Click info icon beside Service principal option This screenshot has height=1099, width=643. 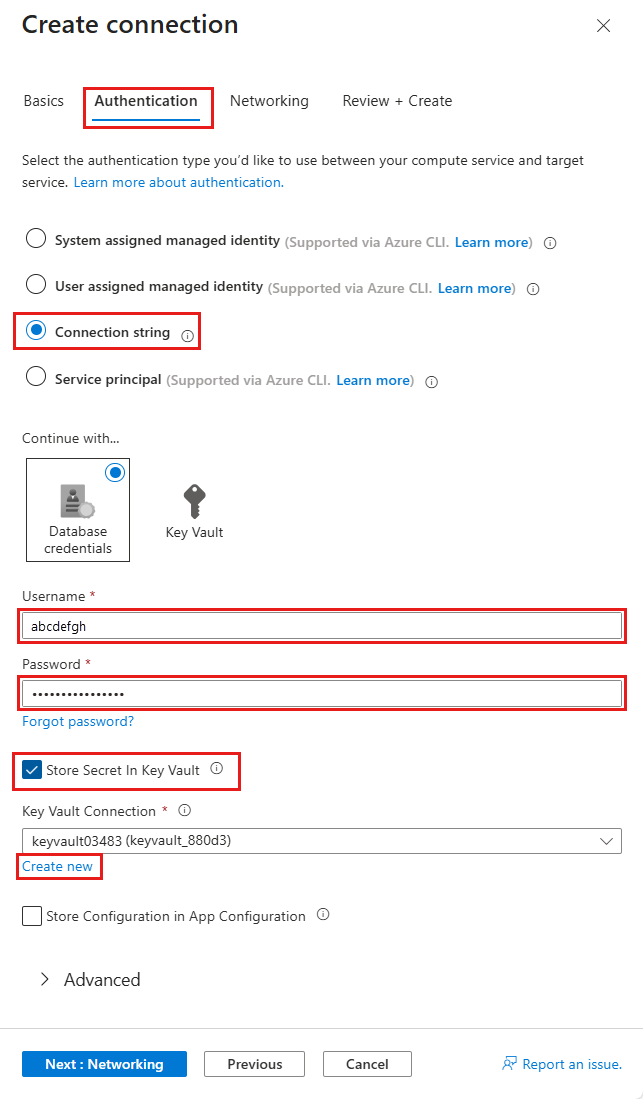click(431, 381)
